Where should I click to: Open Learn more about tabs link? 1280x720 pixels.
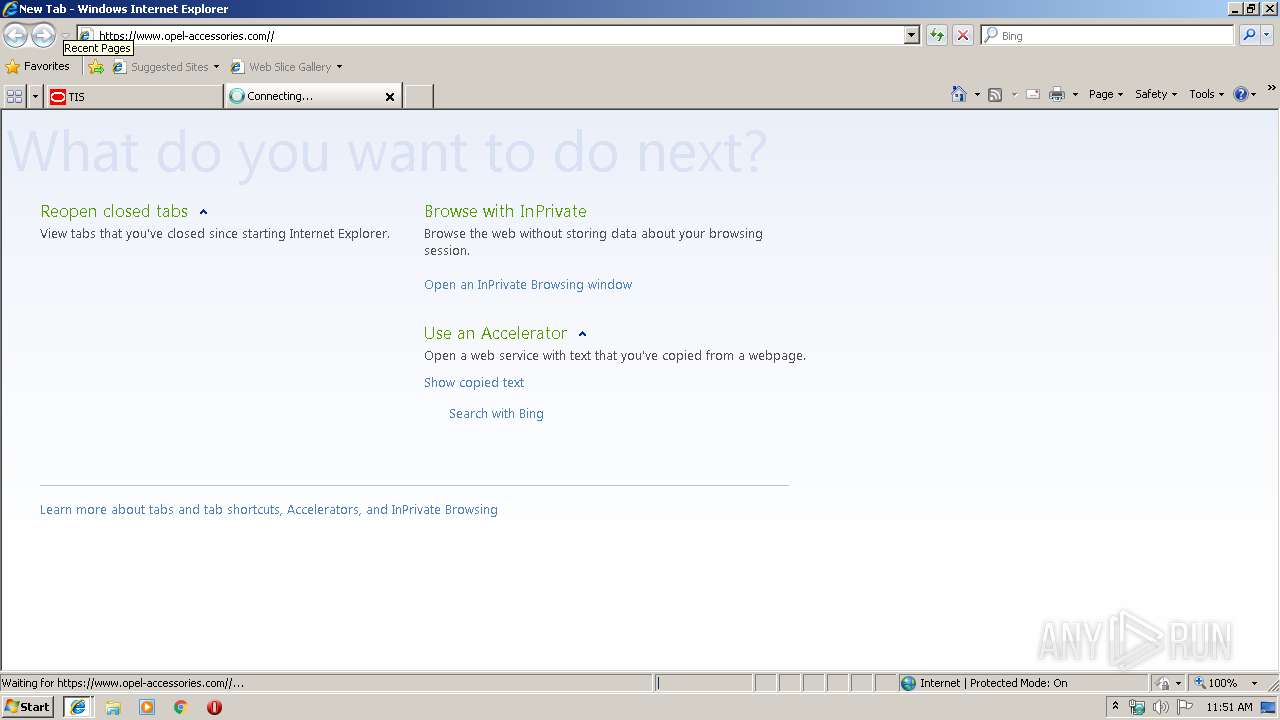[269, 510]
